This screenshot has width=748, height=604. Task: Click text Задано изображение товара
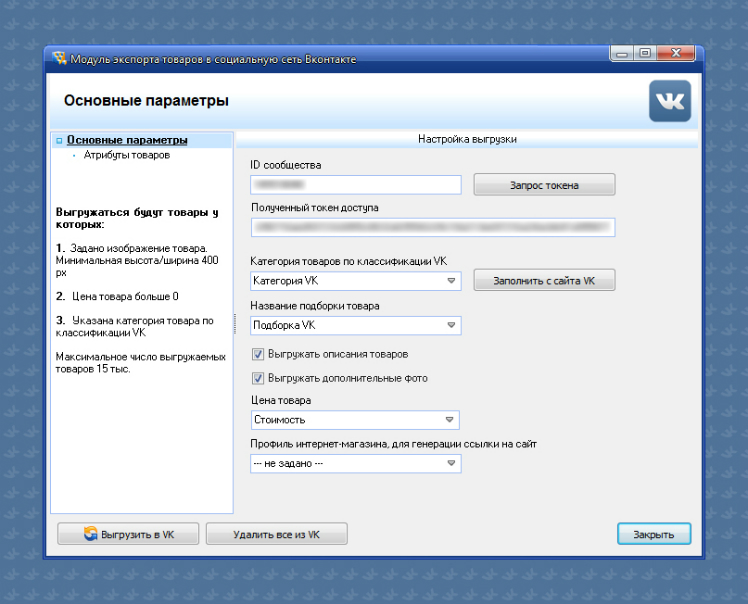(139, 248)
